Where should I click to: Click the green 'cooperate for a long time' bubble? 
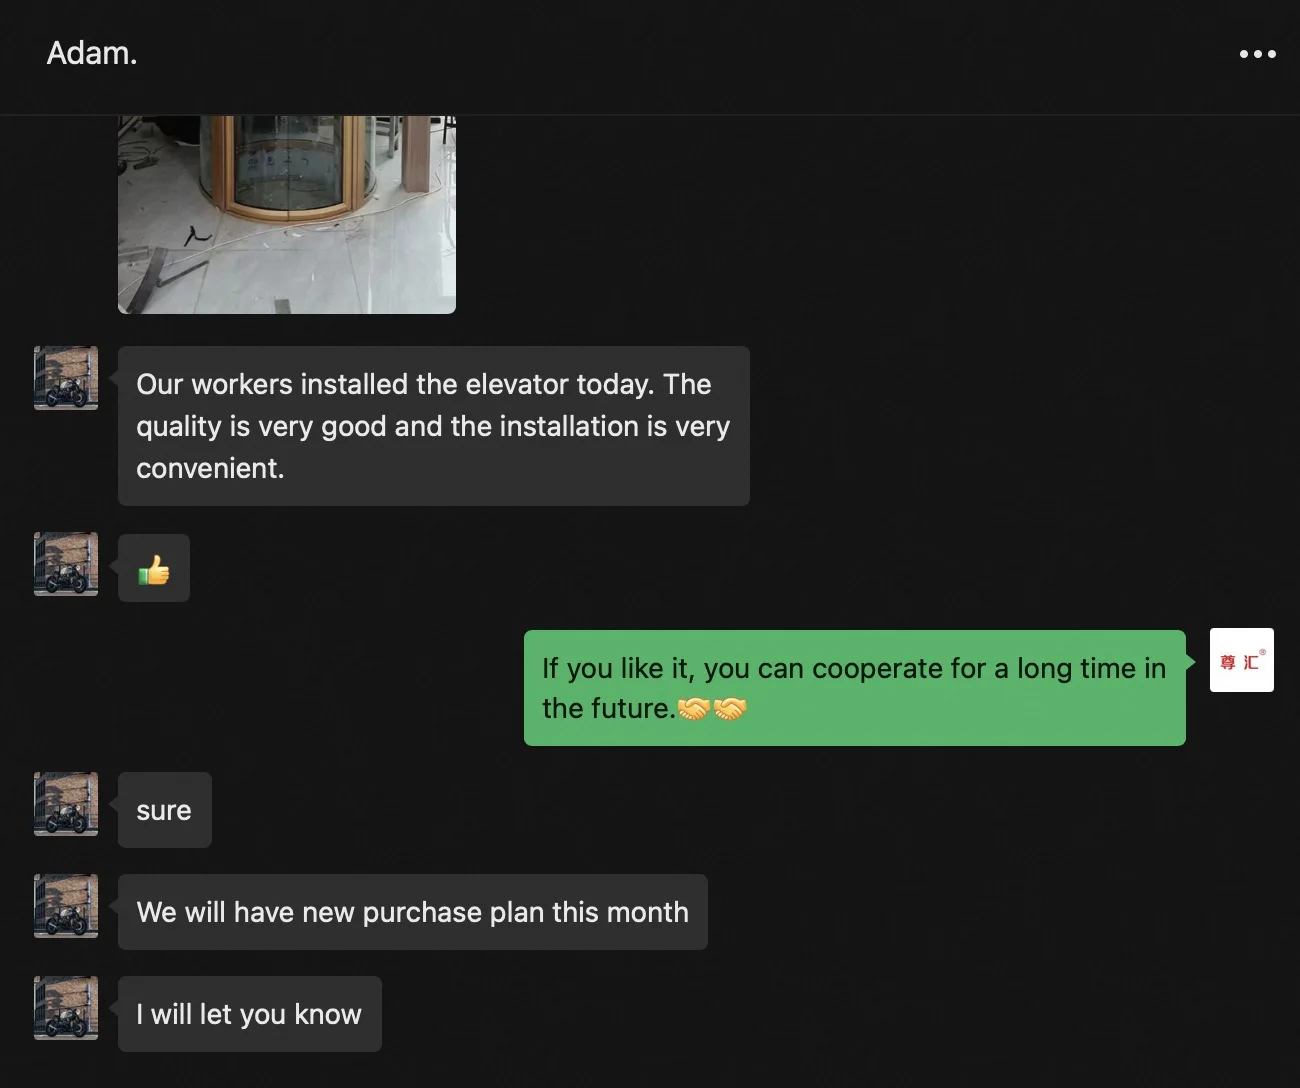point(855,688)
